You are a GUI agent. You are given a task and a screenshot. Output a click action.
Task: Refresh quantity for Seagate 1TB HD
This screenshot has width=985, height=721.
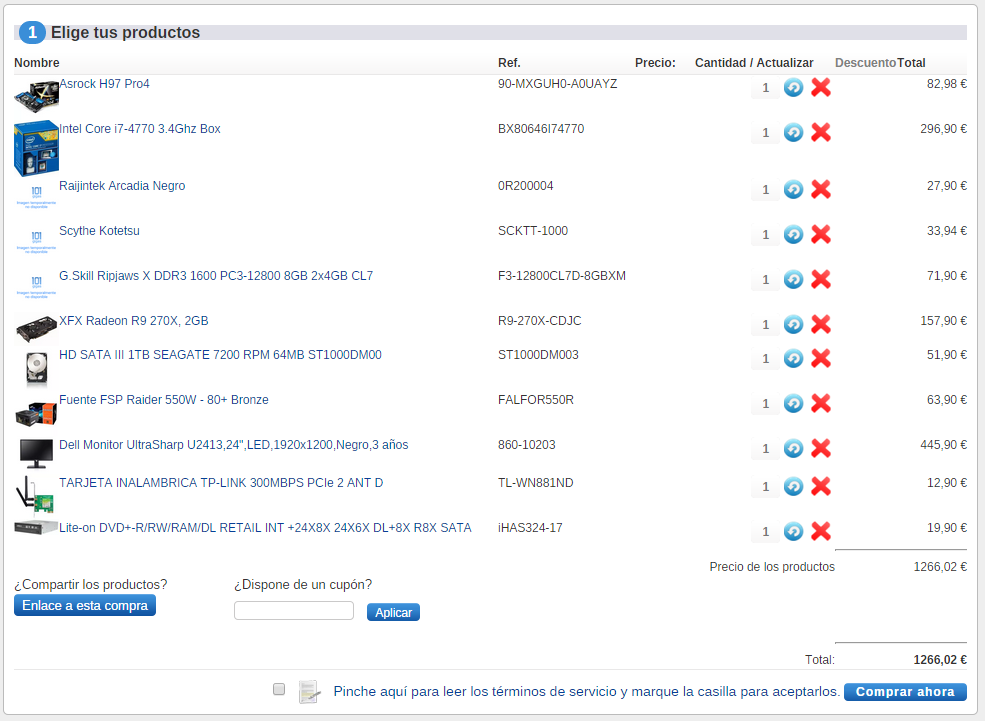pyautogui.click(x=793, y=359)
